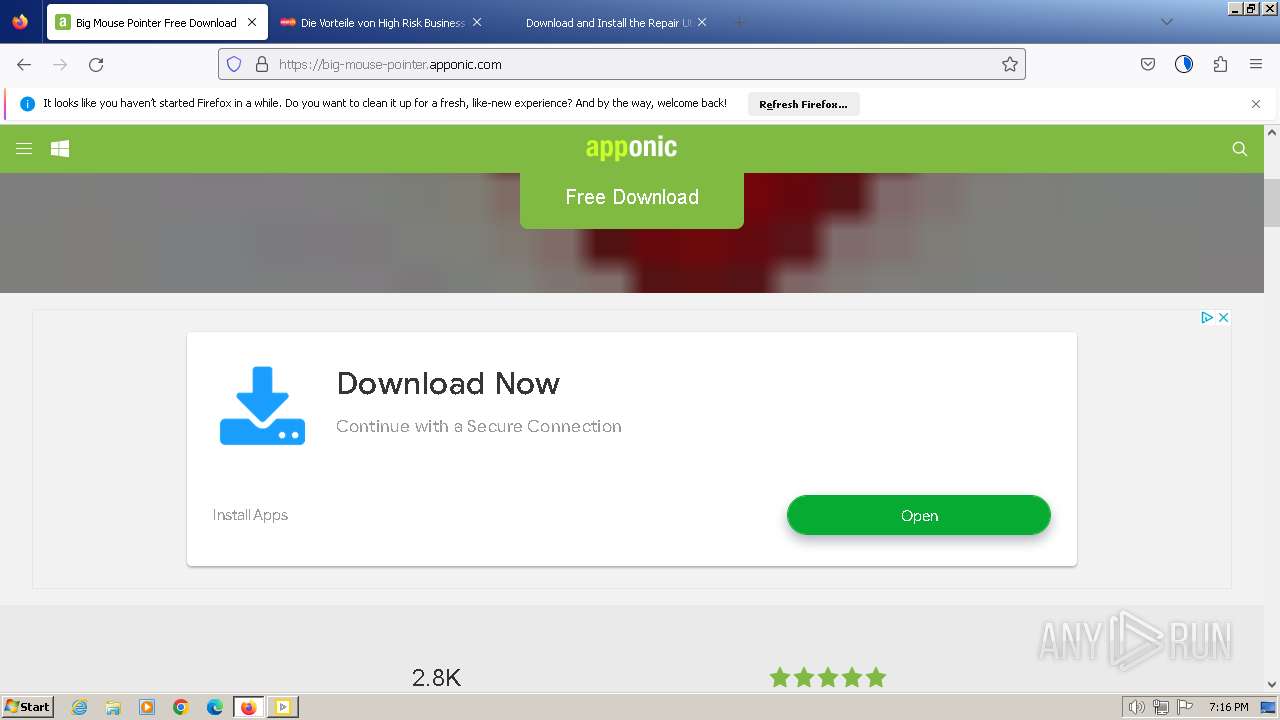Open Windows Media Player from taskbar
This screenshot has width=1280, height=720.
pyautogui.click(x=147, y=707)
